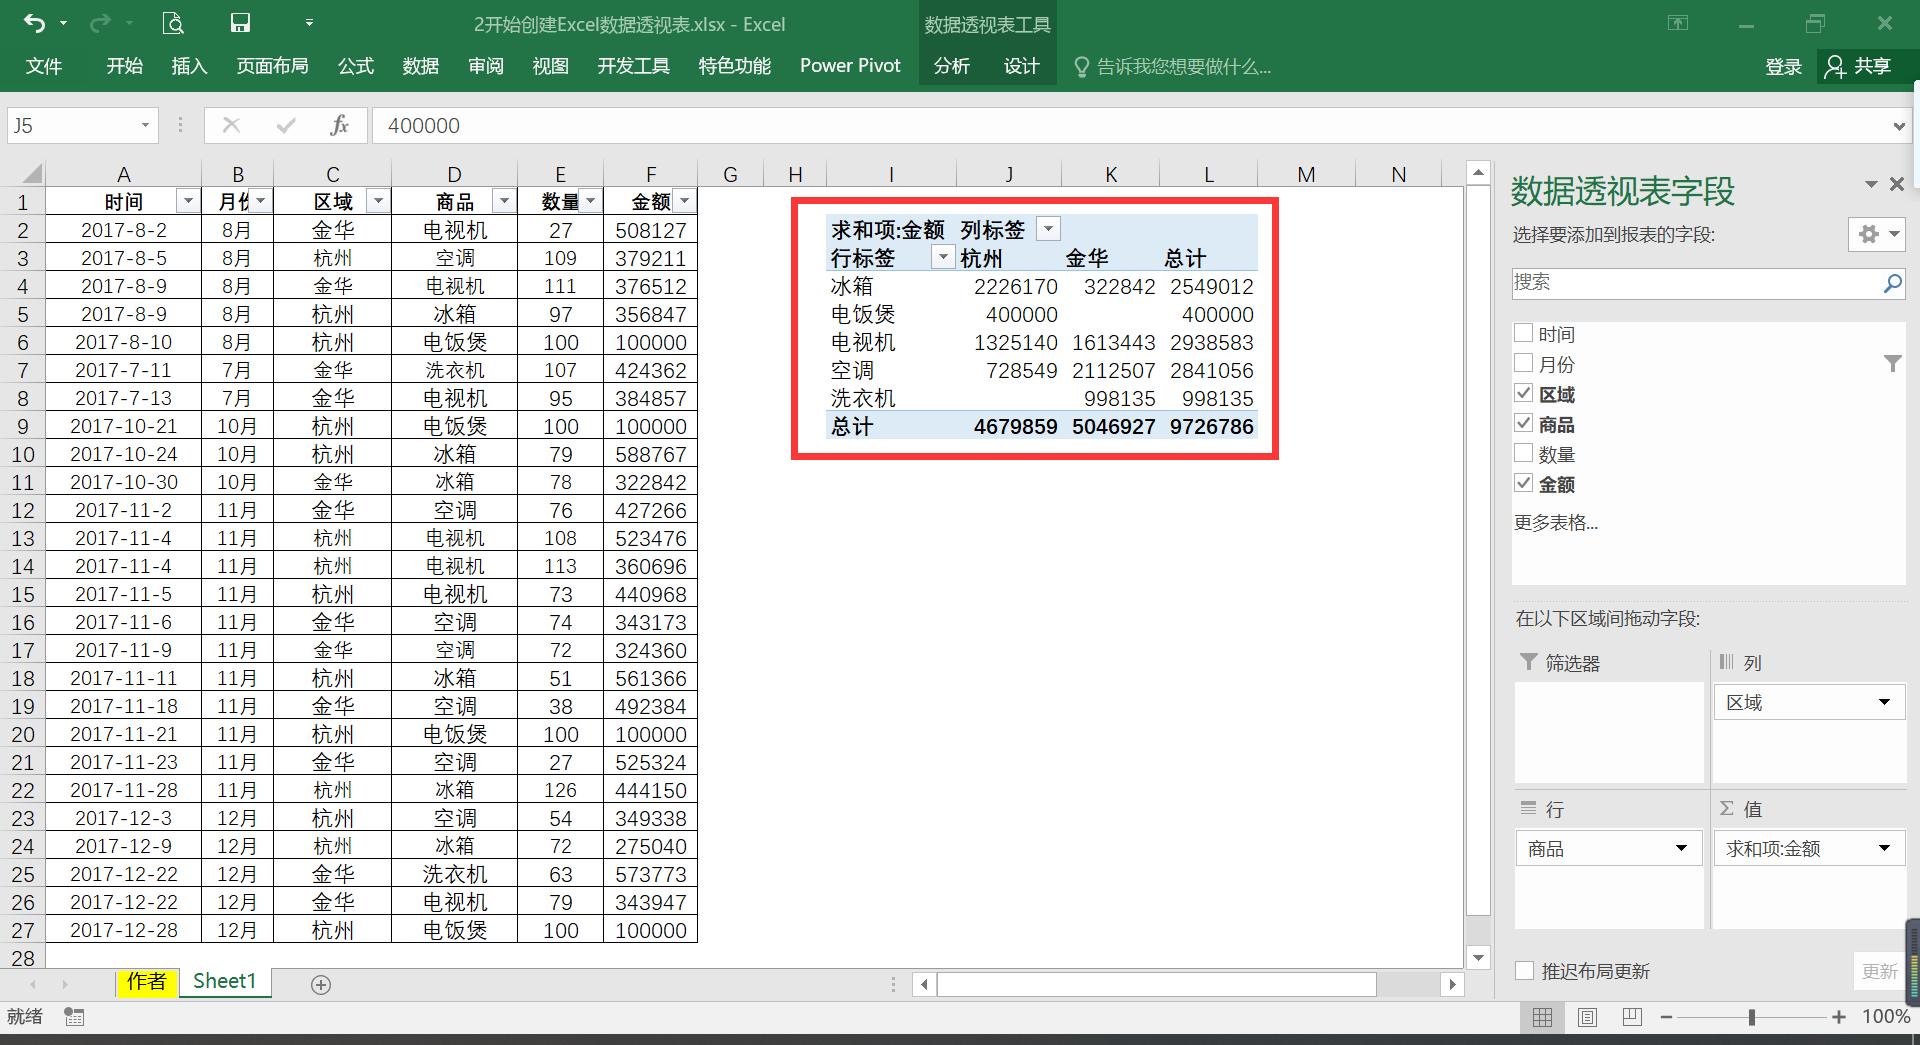Click the 更多表格 link

click(x=1556, y=523)
